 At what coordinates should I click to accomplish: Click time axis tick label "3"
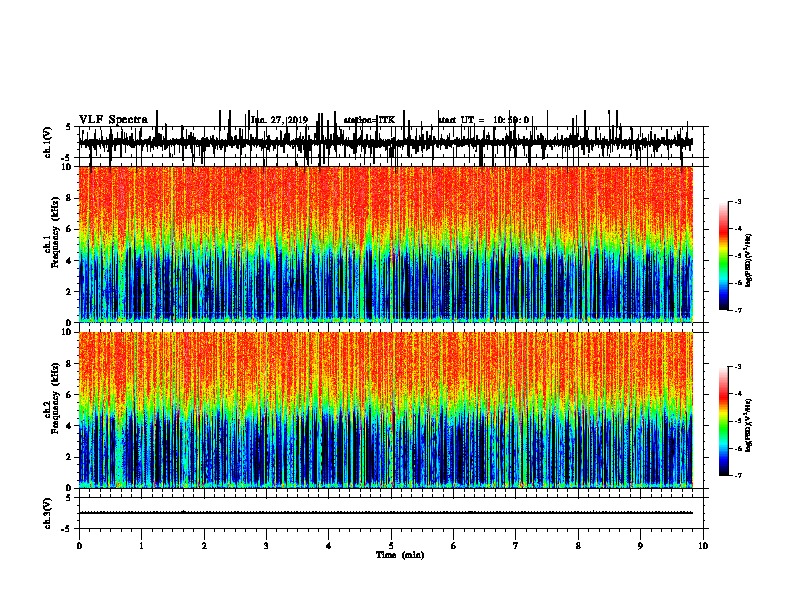coord(266,545)
